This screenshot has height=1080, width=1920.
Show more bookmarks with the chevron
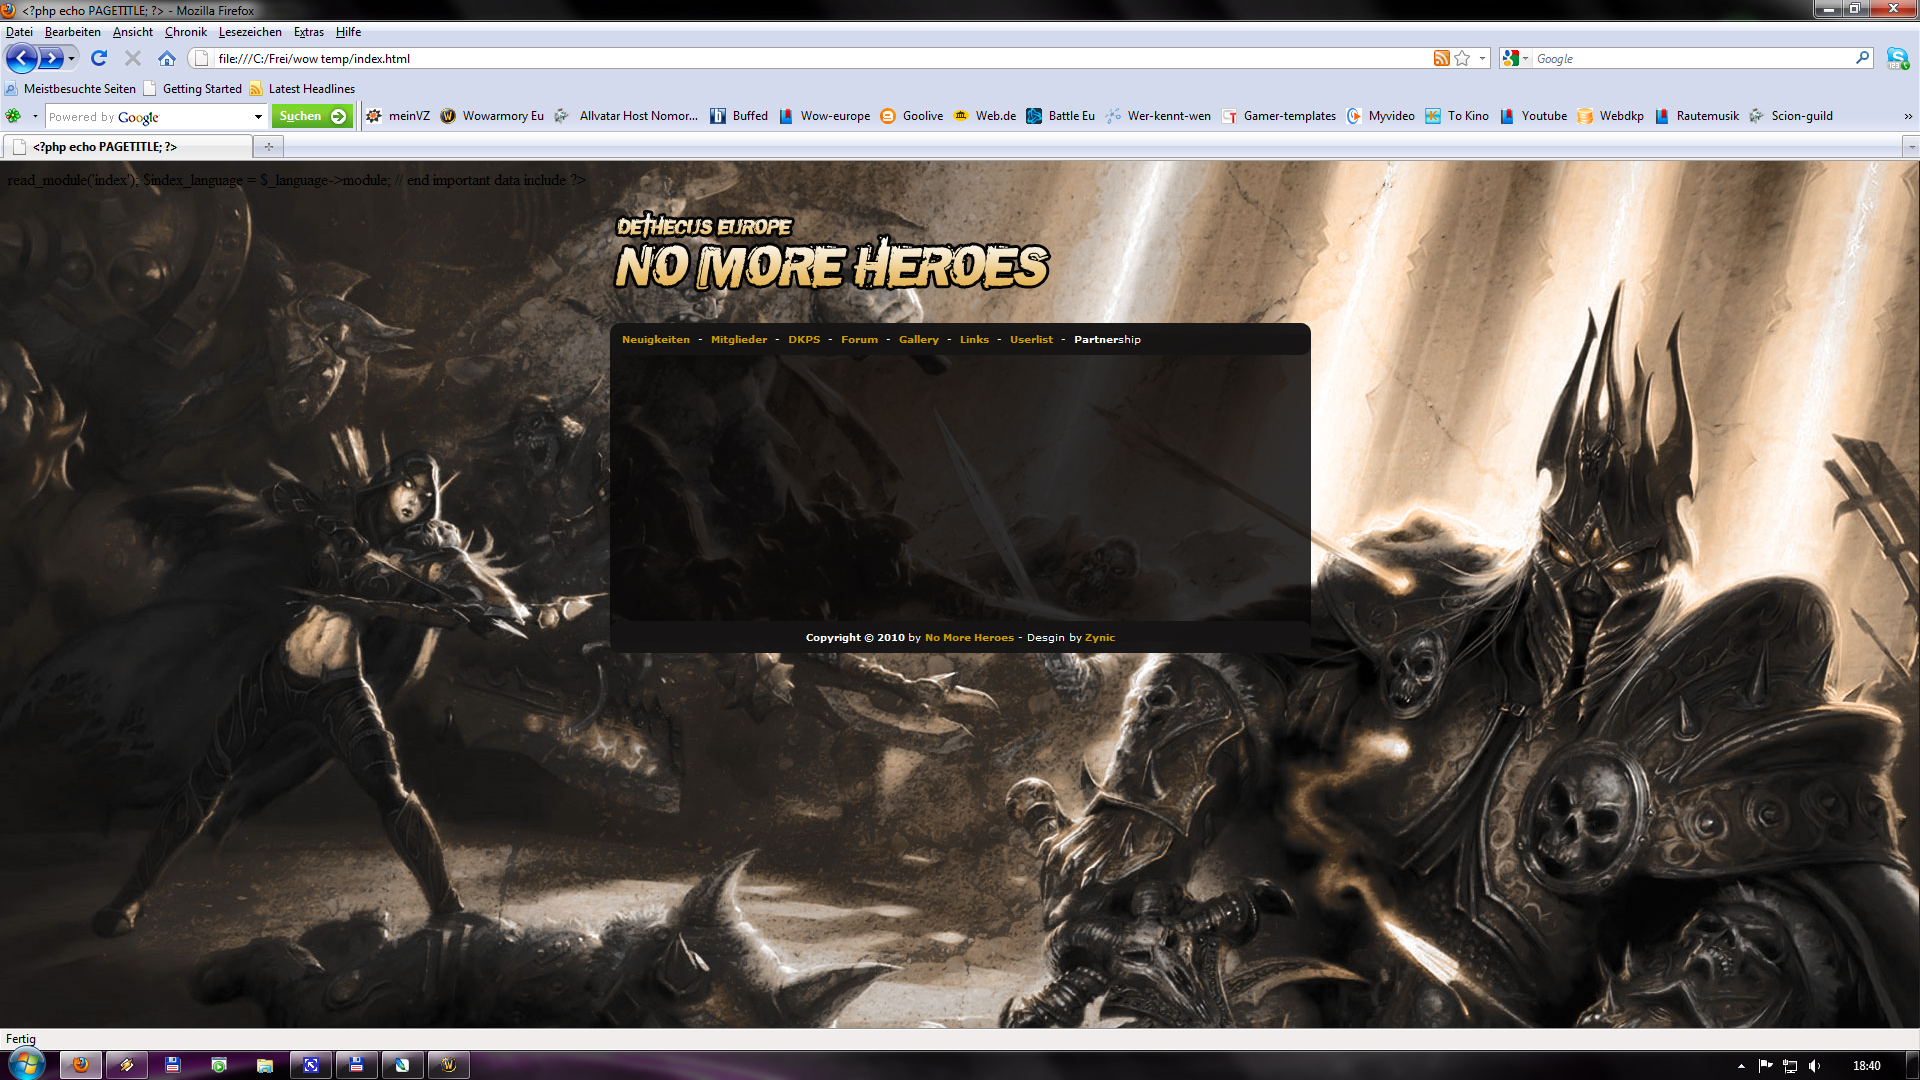(x=1908, y=117)
